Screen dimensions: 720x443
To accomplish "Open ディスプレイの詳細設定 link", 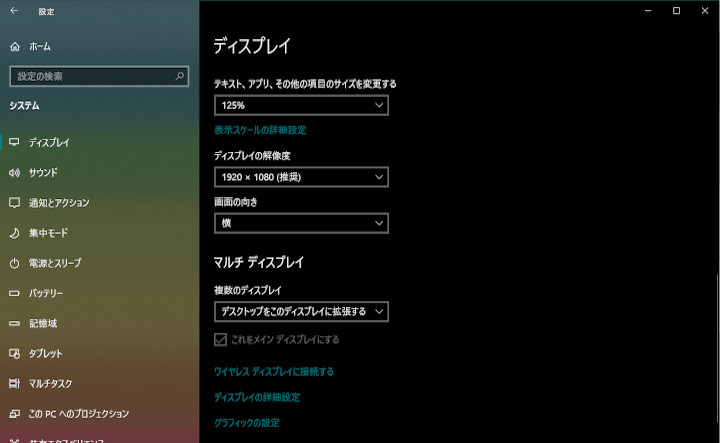I will [257, 397].
